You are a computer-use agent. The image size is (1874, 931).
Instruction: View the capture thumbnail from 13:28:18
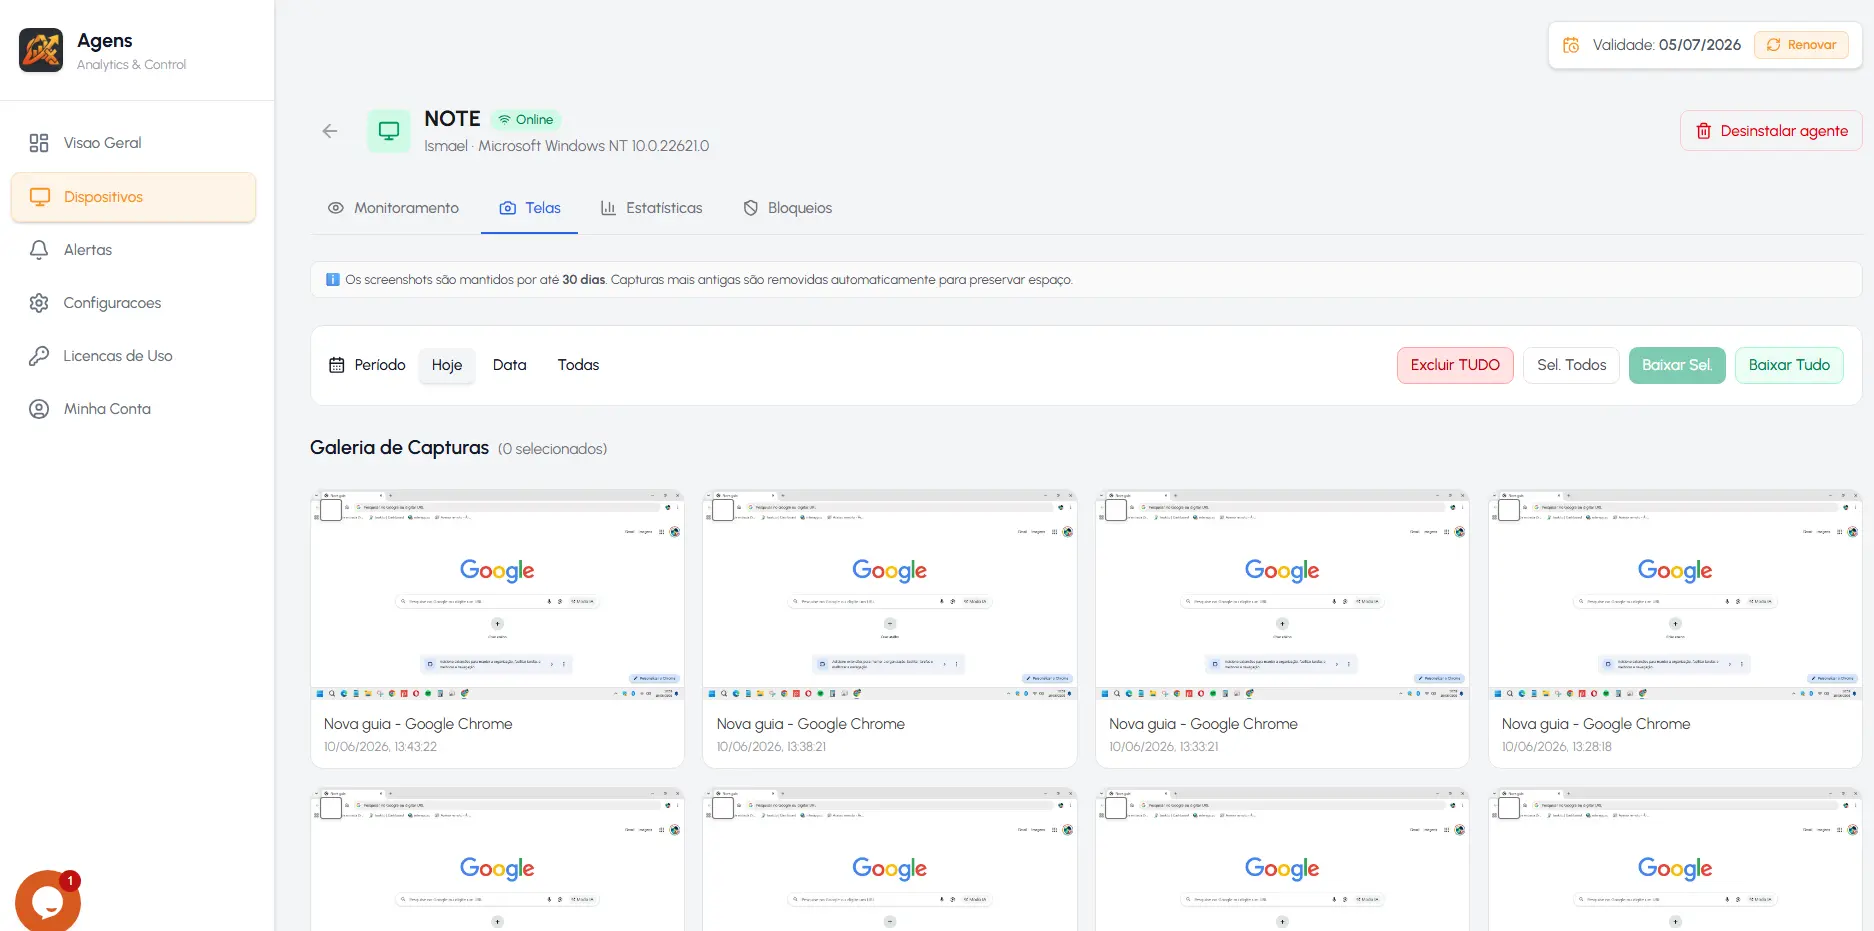click(x=1676, y=594)
